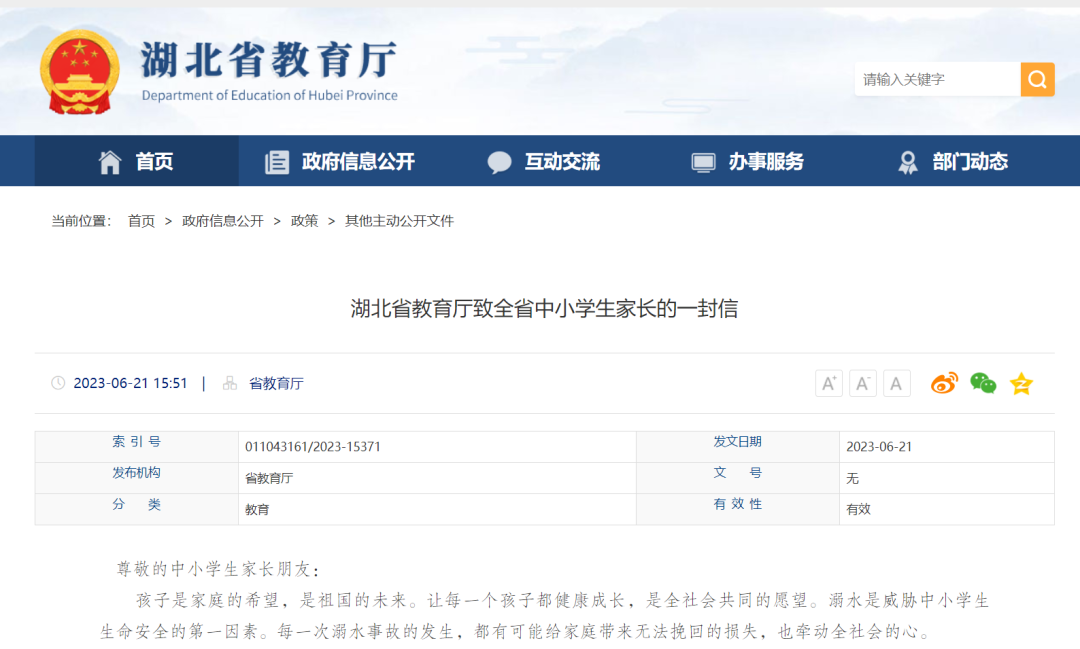Image resolution: width=1080 pixels, height=649 pixels.
Task: Reset font size with plain A button
Action: (897, 383)
